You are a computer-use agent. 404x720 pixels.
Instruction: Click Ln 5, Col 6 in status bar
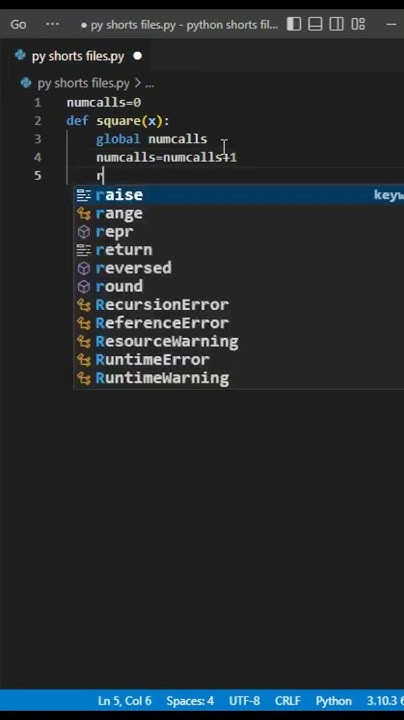click(x=124, y=701)
